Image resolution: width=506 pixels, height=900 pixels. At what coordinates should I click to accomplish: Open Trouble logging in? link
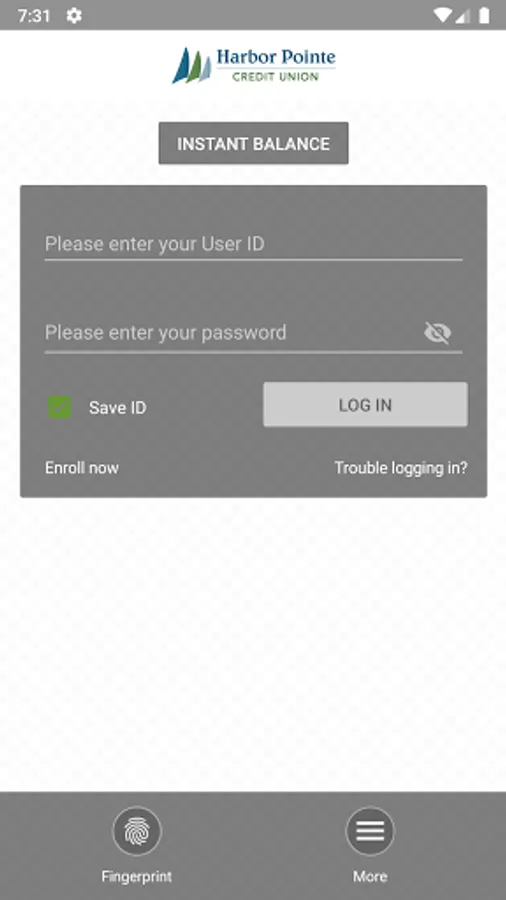(x=401, y=468)
